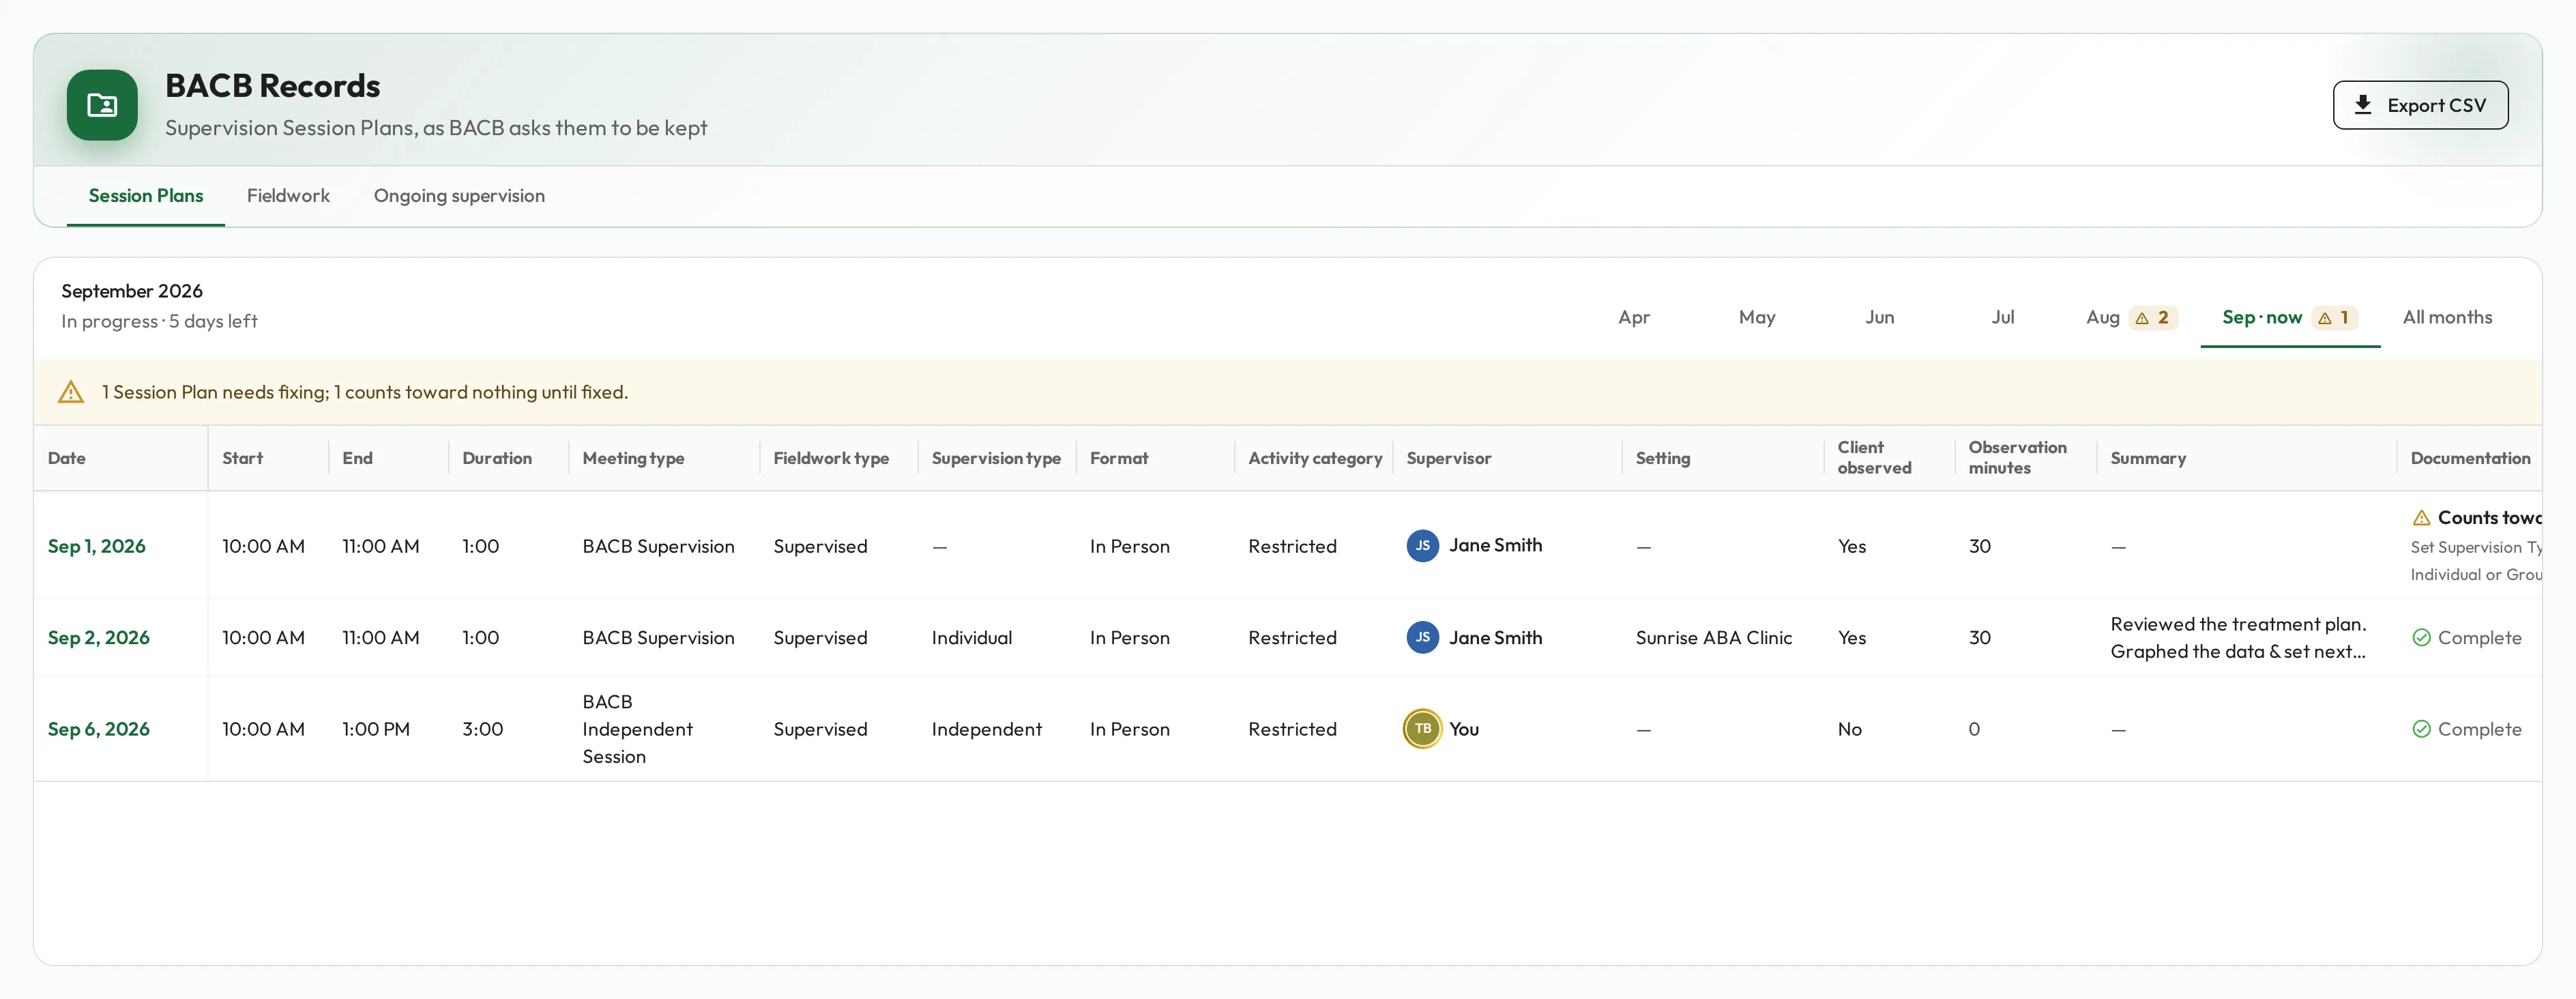Show All months
2576x999 pixels.
point(2447,318)
